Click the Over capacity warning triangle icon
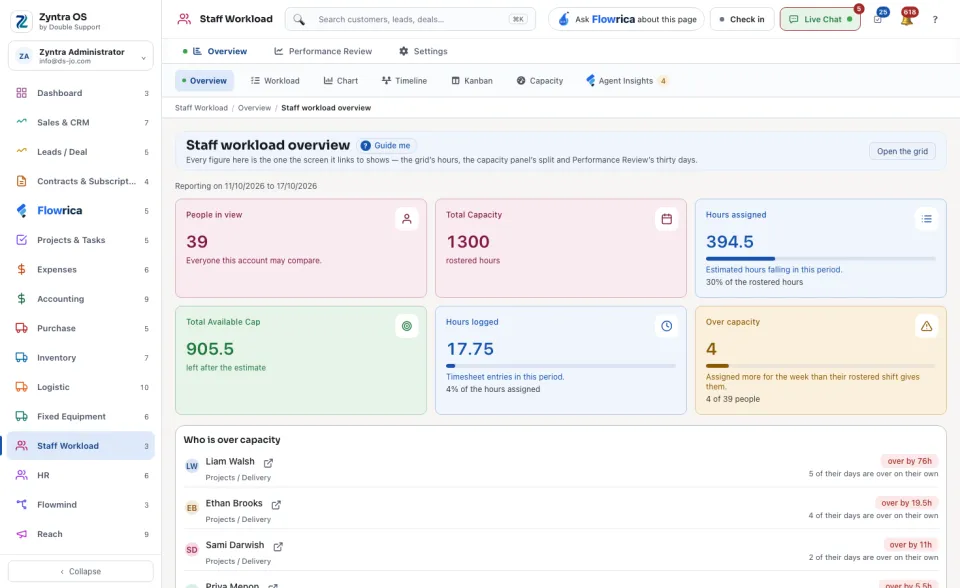This screenshot has width=960, height=588. pos(926,326)
